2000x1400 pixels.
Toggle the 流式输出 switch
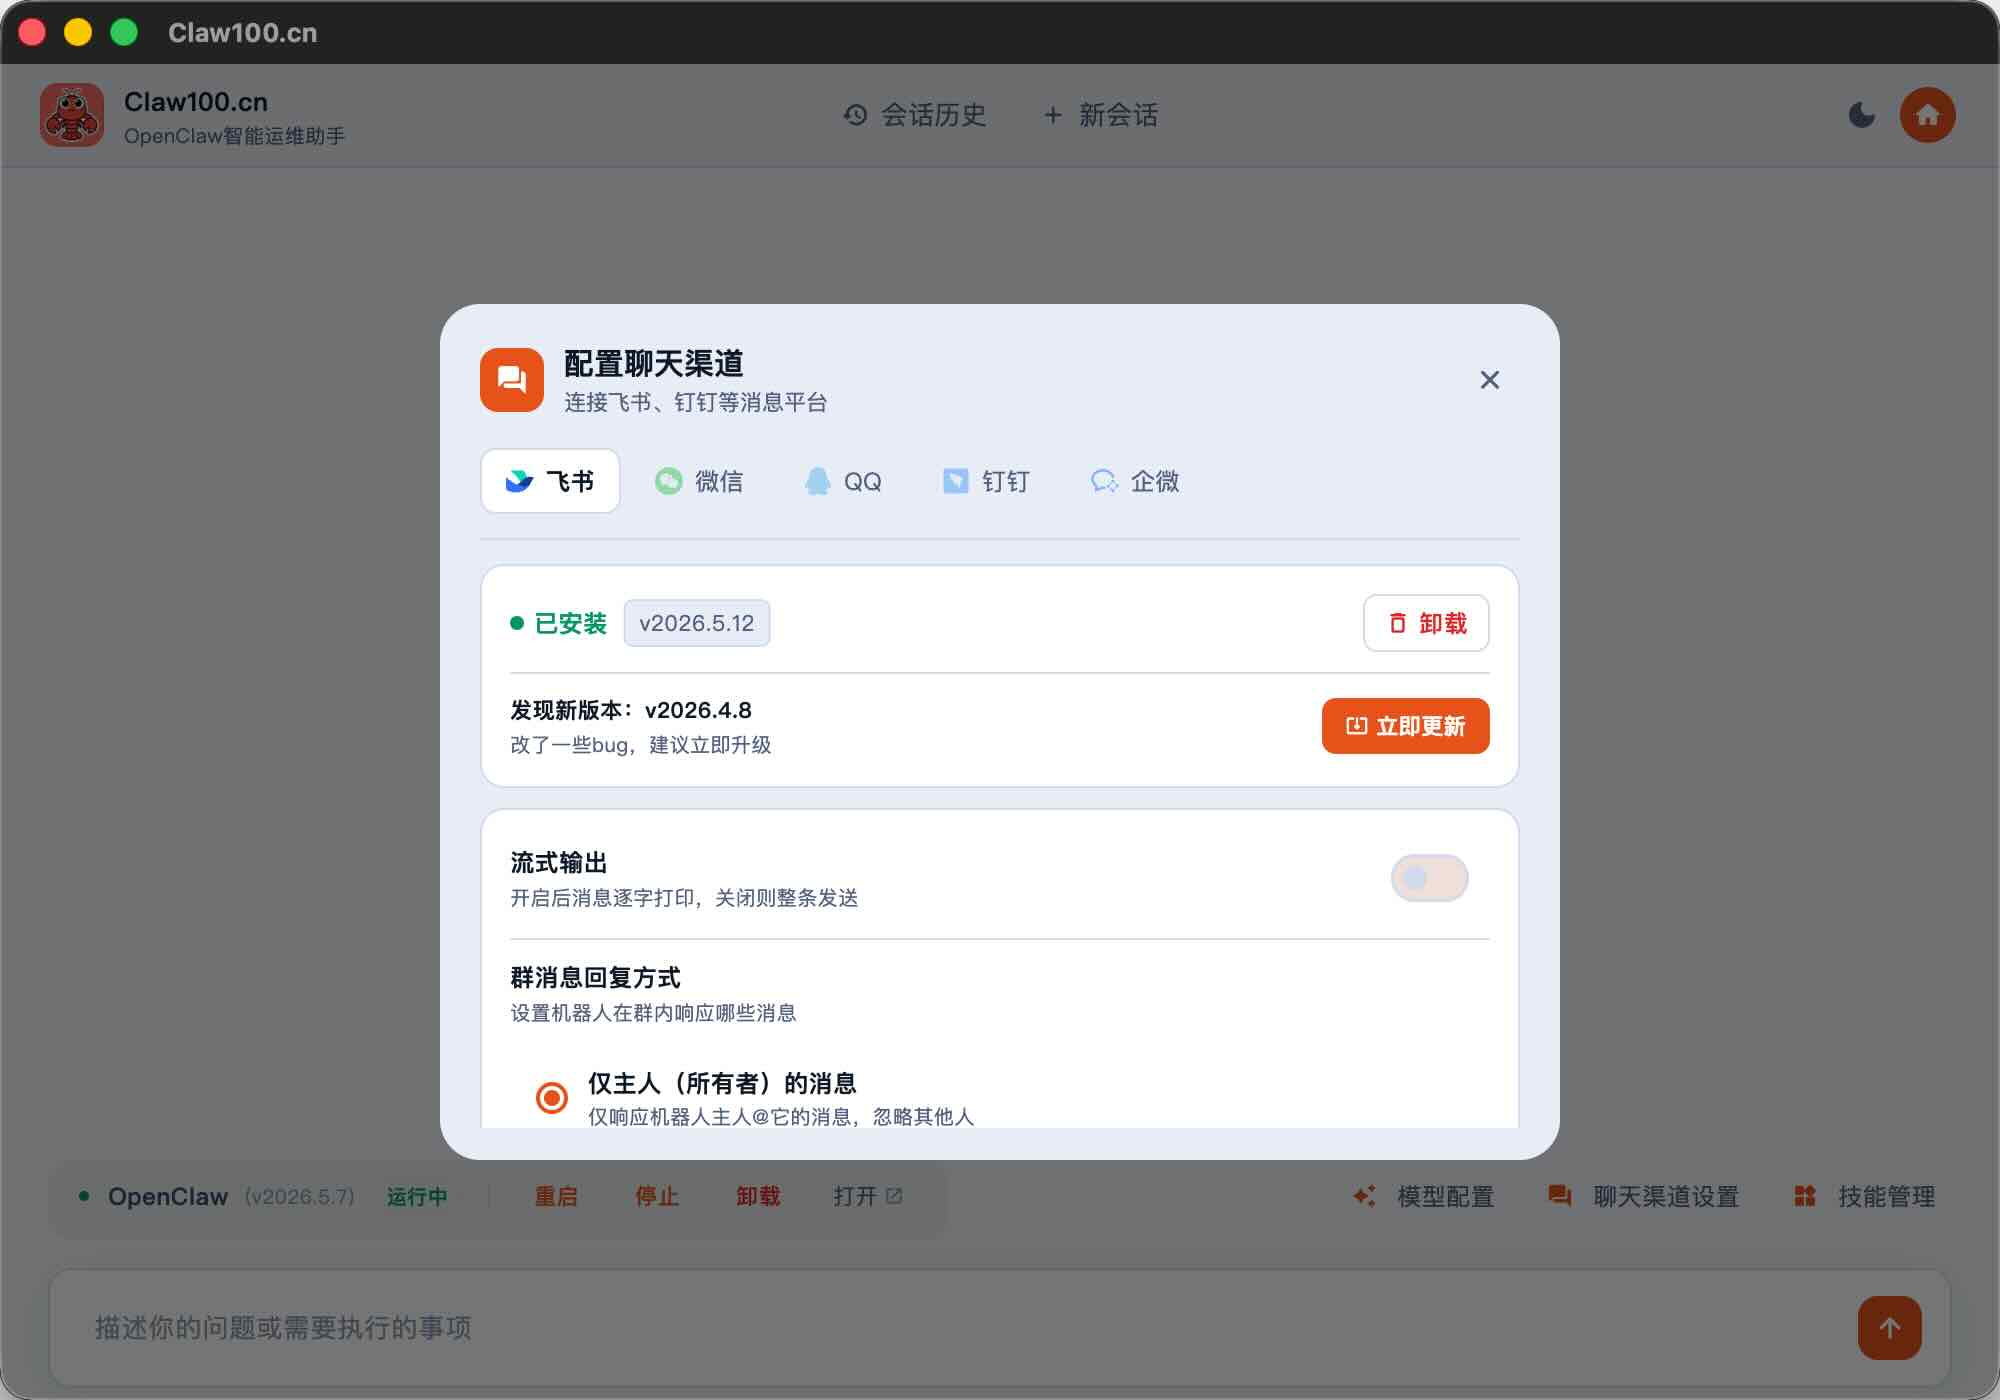point(1429,878)
